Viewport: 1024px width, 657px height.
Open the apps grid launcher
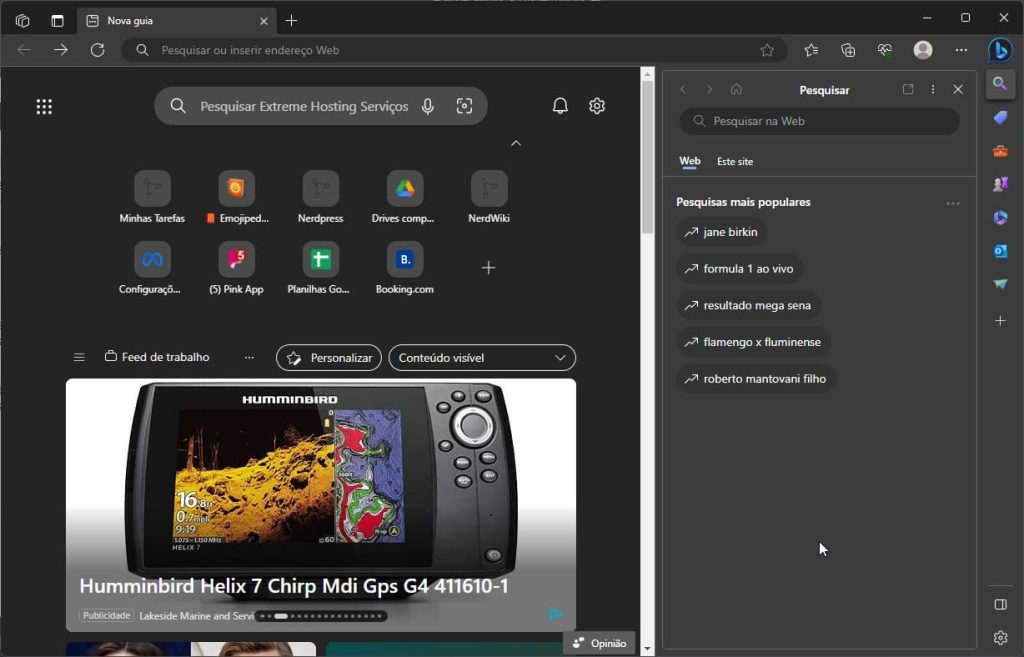point(44,106)
